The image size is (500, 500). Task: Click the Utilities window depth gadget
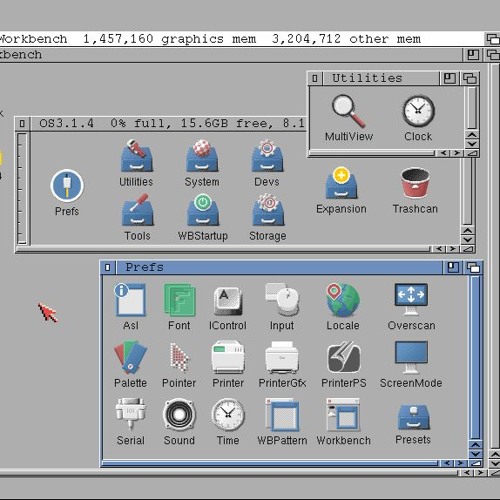[x=469, y=79]
